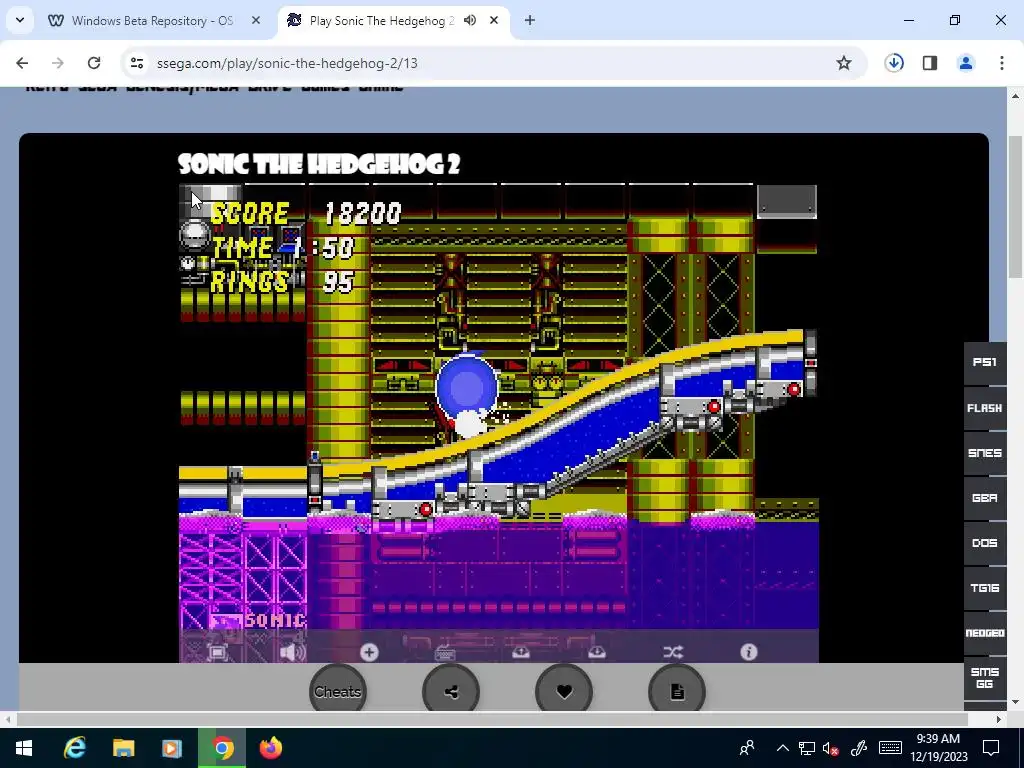Launch Internet Explorer from taskbar

tap(75, 748)
